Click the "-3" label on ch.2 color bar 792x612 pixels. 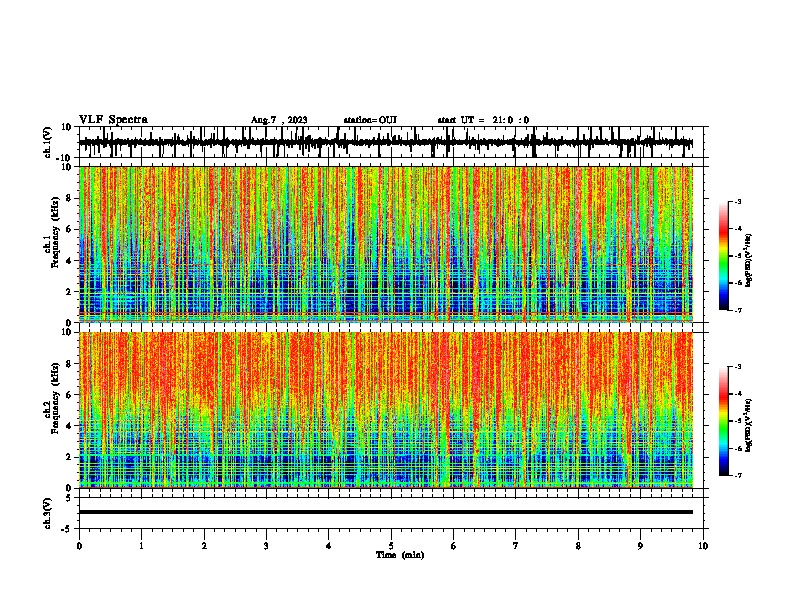[737, 367]
